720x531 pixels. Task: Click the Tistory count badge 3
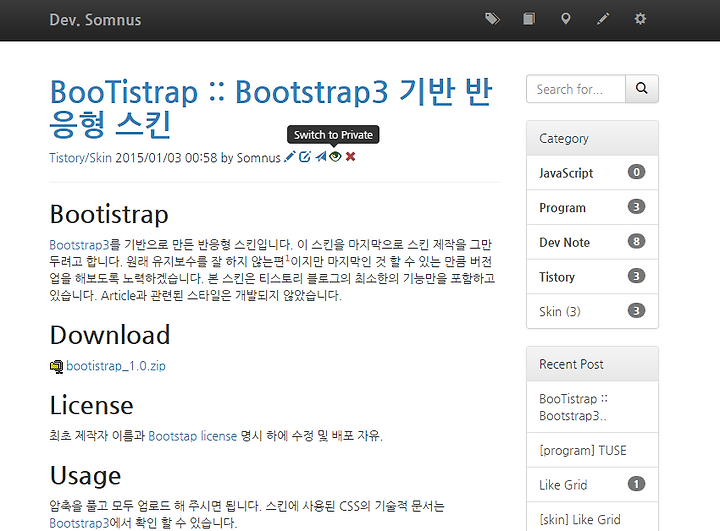(x=636, y=276)
